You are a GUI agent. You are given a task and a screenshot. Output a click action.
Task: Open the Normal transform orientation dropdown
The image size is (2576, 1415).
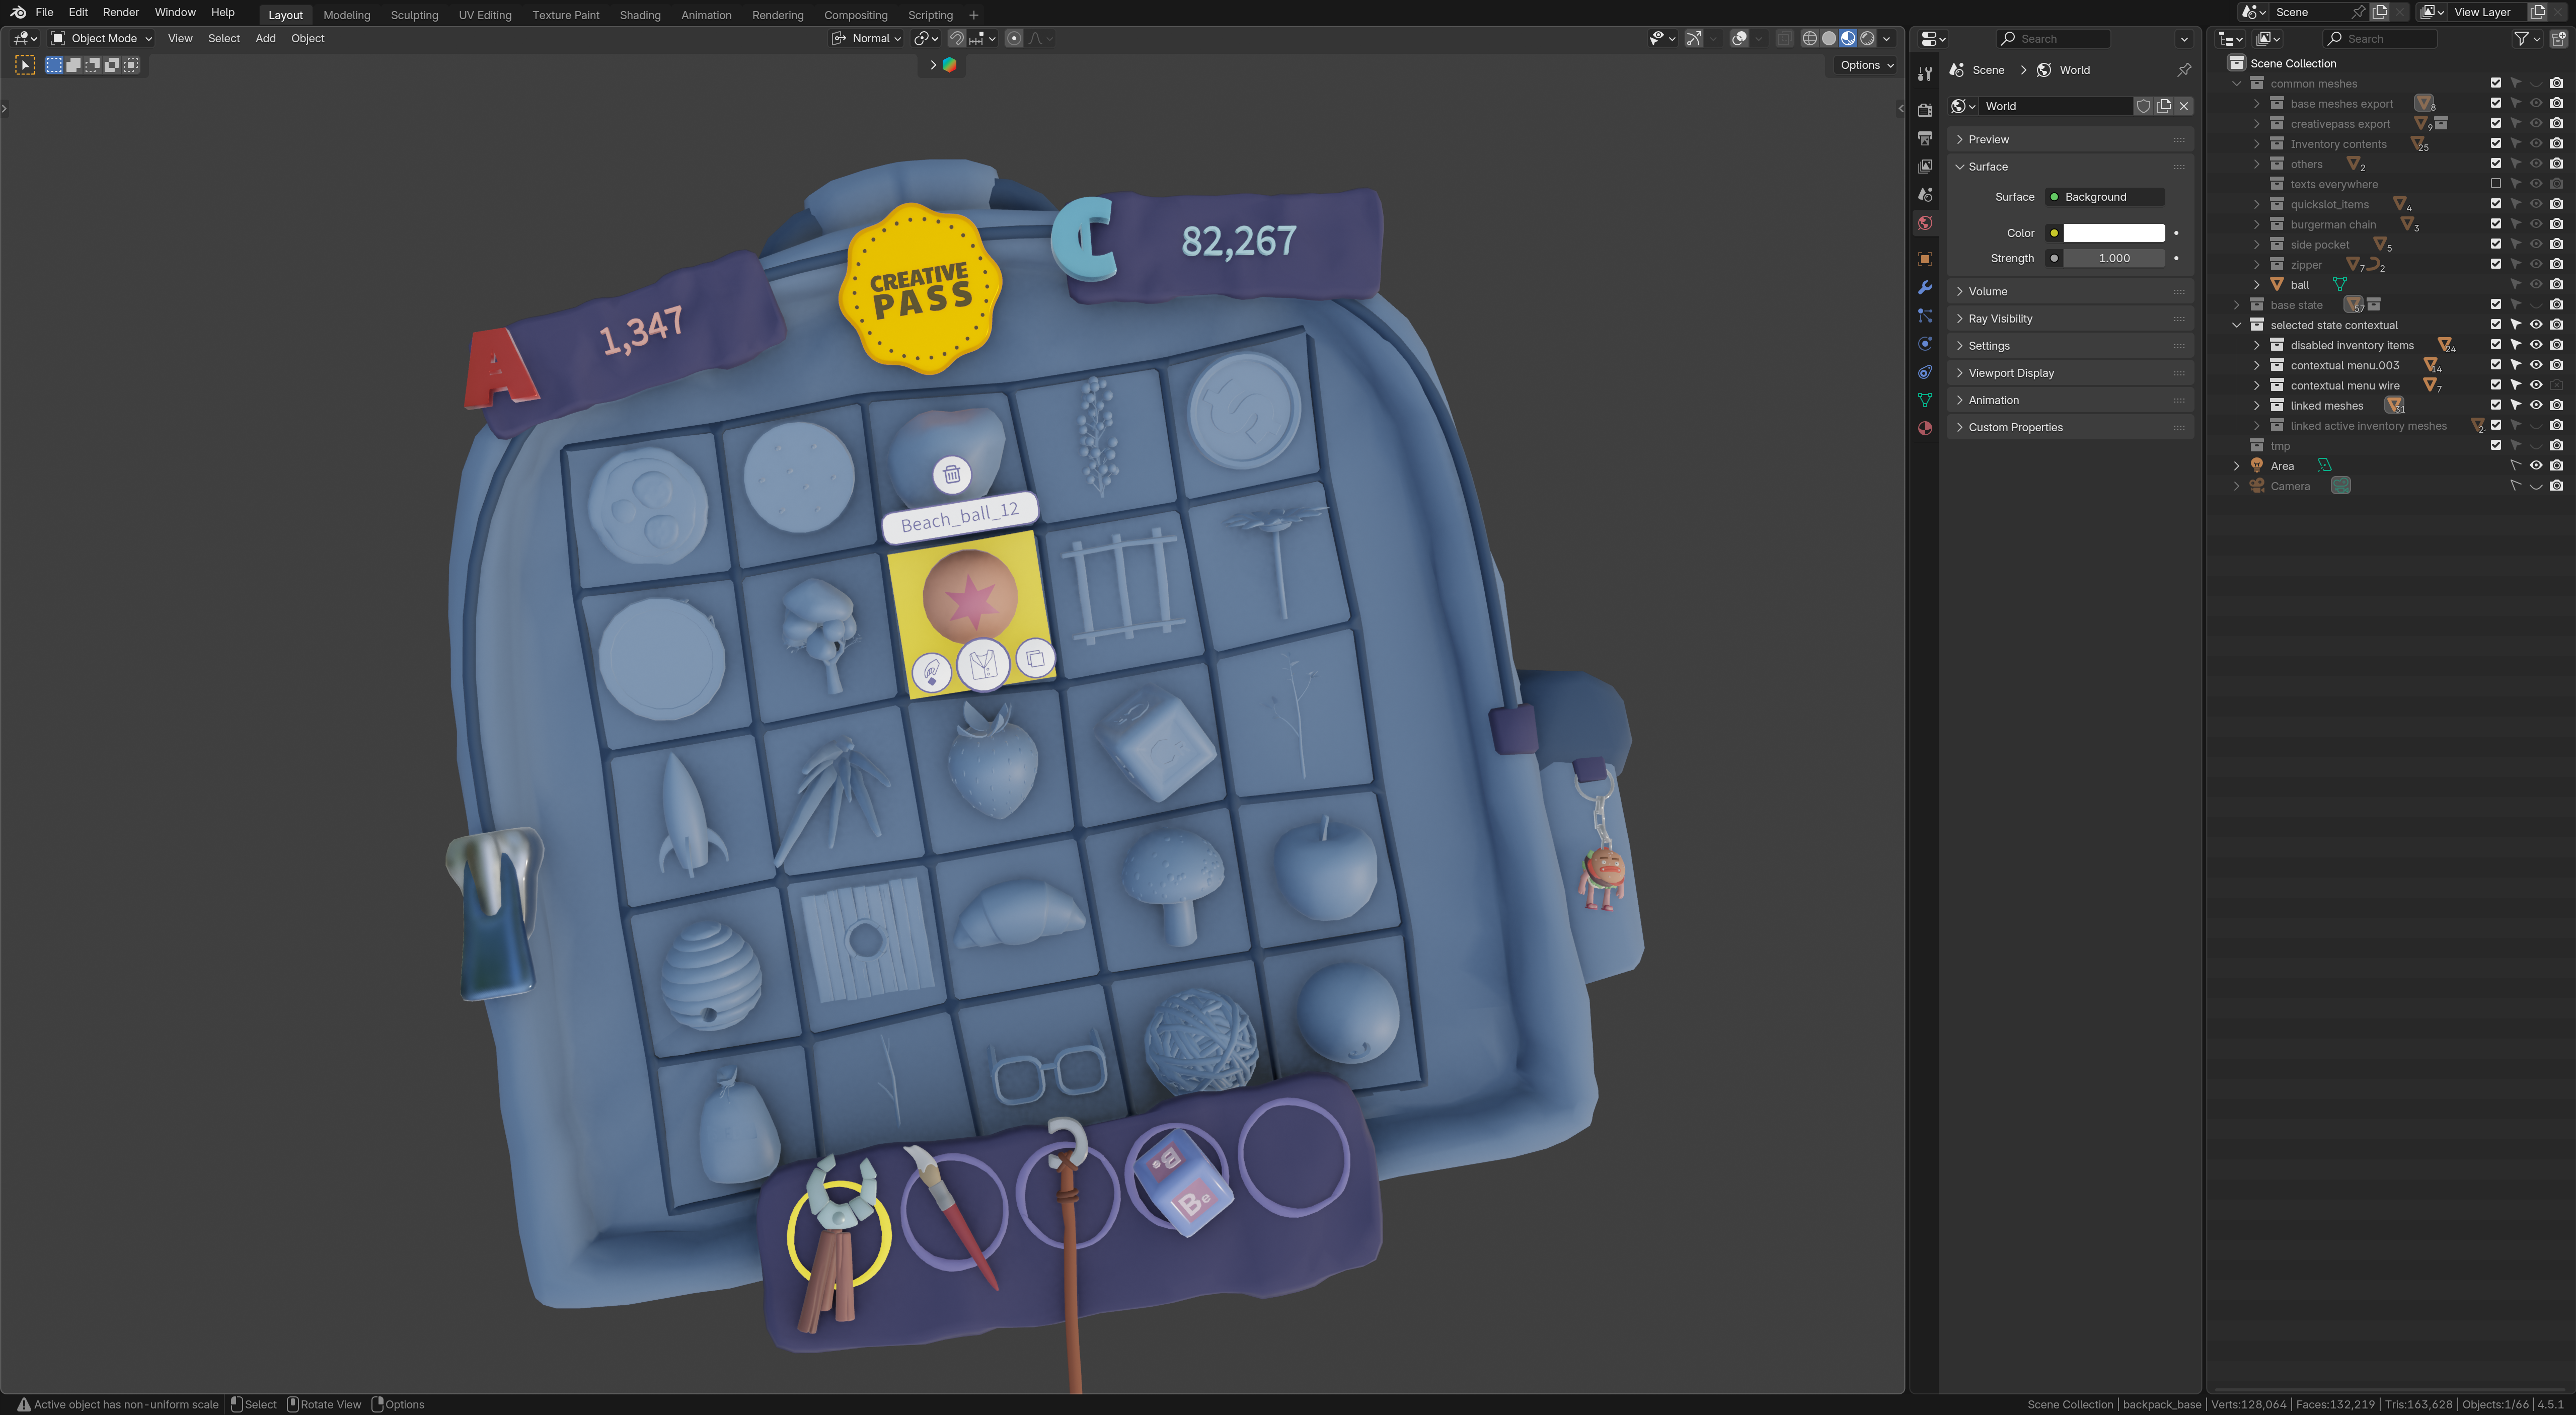point(867,38)
